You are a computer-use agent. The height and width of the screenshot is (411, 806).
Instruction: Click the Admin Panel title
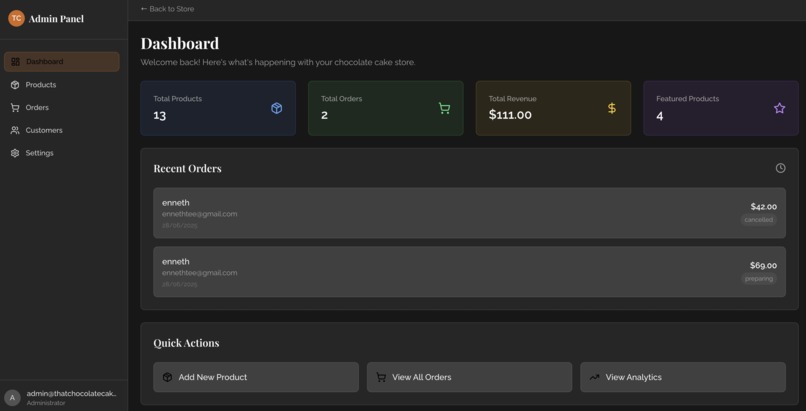[56, 19]
